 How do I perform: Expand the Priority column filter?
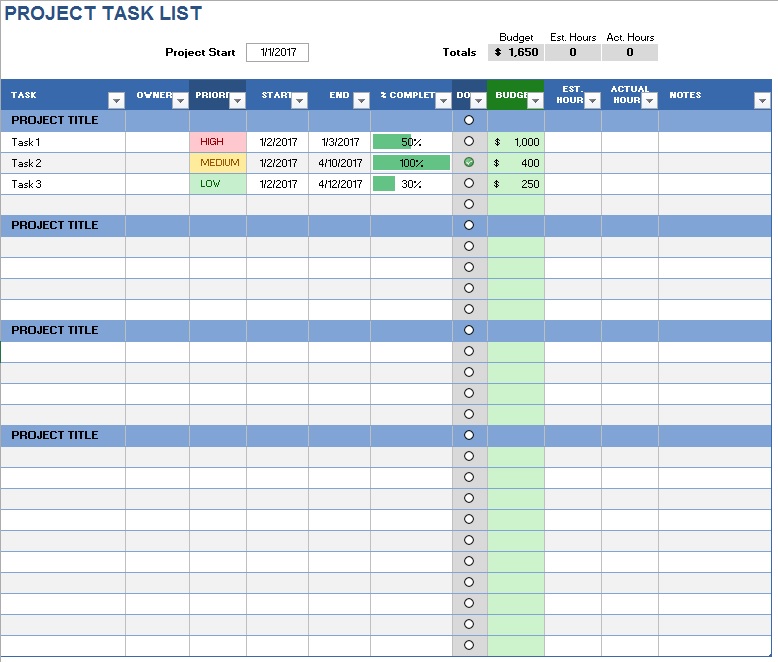237,100
